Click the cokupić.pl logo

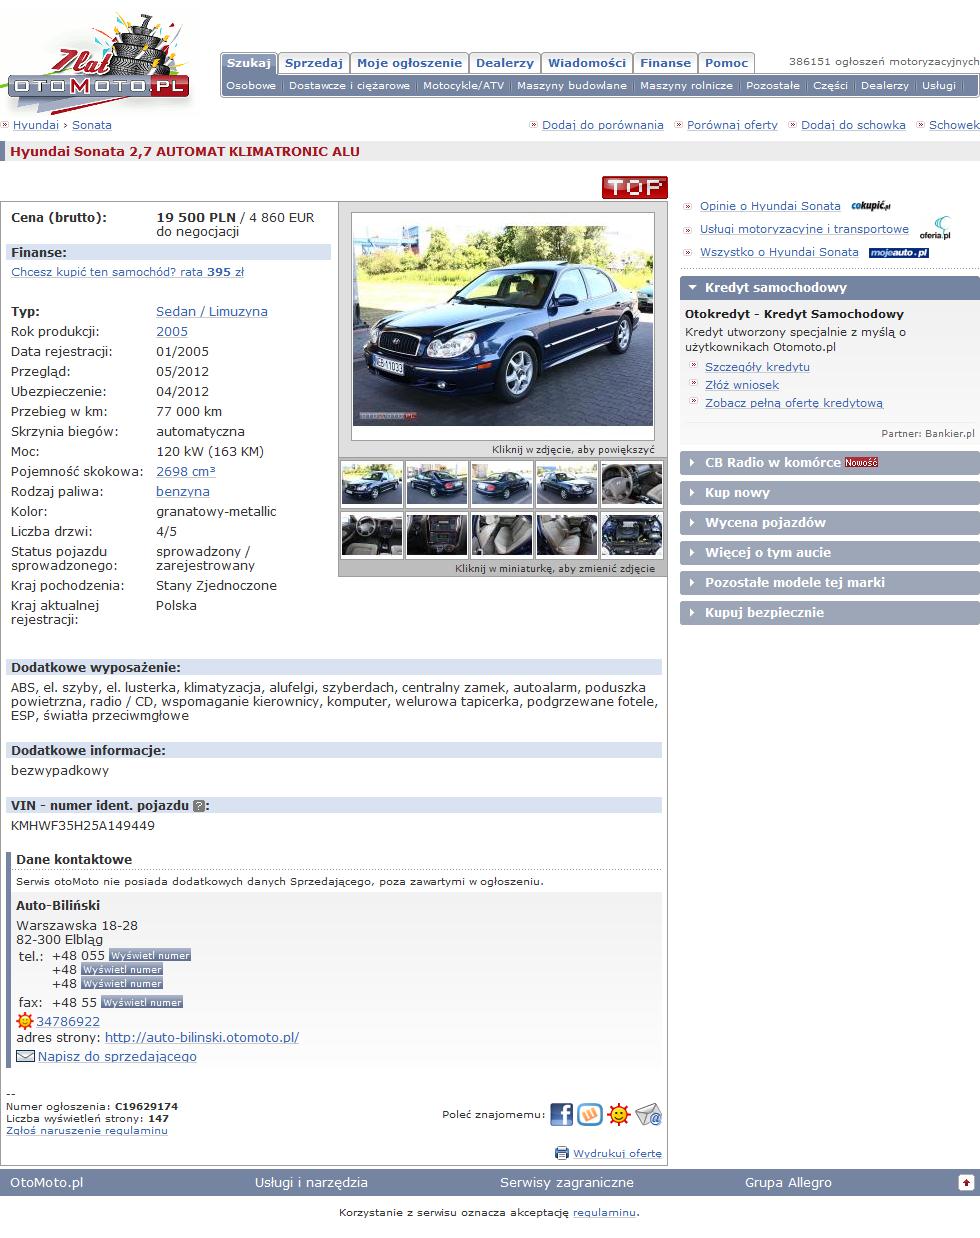coord(870,206)
